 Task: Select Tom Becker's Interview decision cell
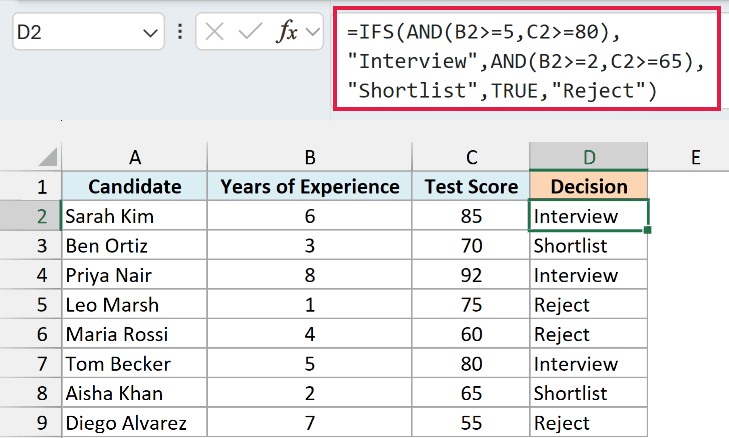tap(589, 364)
